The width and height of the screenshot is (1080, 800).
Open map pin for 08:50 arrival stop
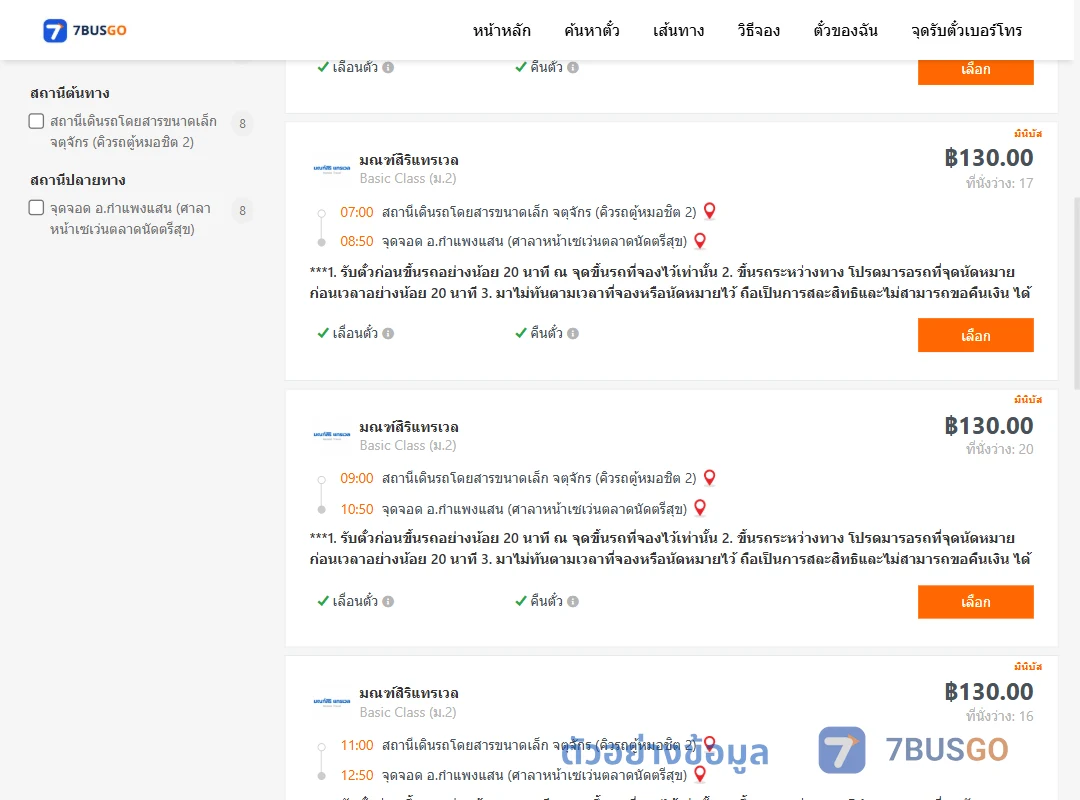click(700, 241)
